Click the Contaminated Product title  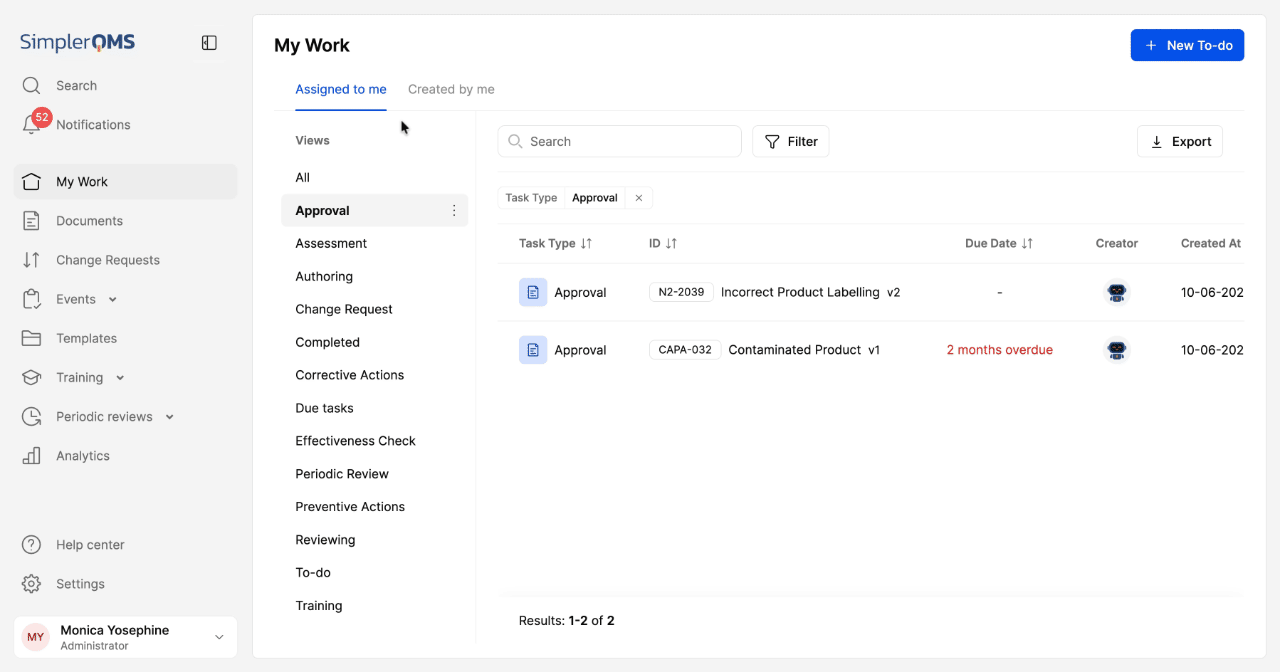click(x=794, y=350)
